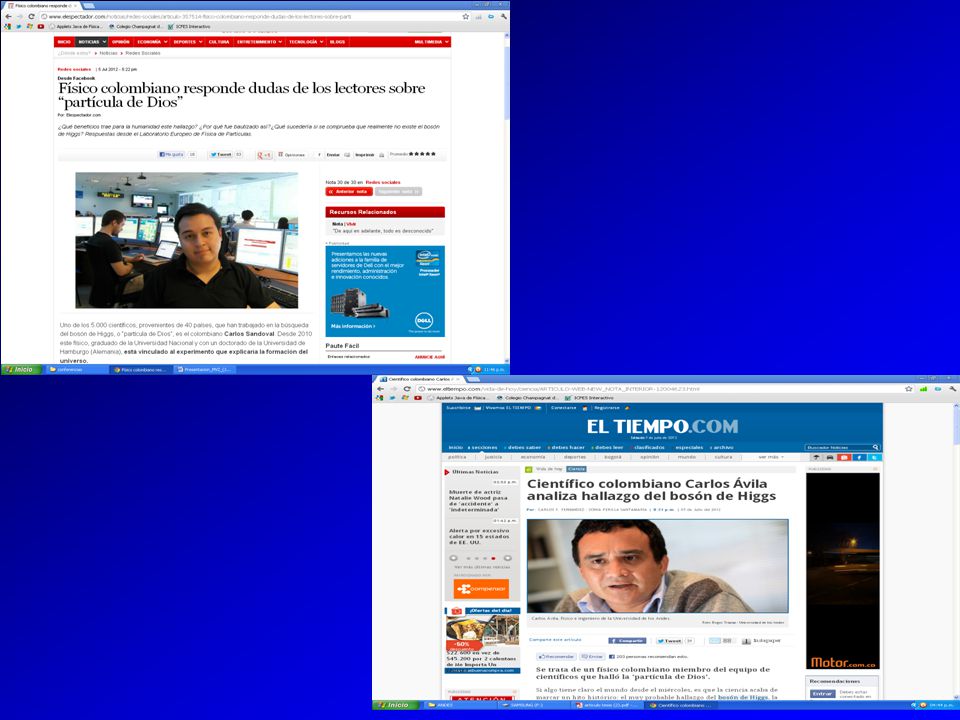Click Back arrow in El Espectador browser
The height and width of the screenshot is (720, 960).
point(8,17)
